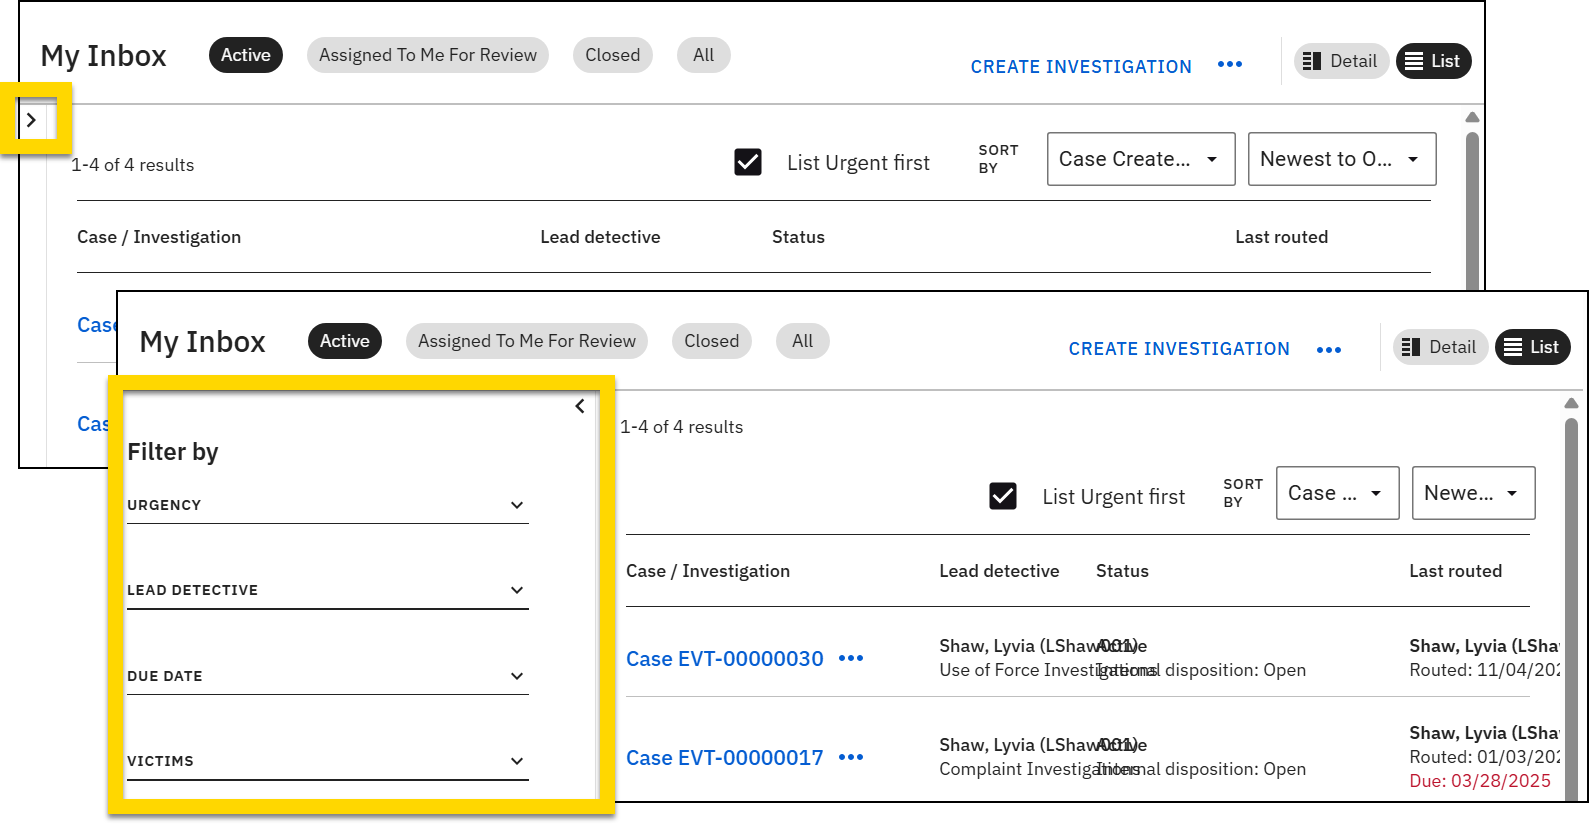
Task: Click Last routed column header in back window
Action: pos(1281,237)
